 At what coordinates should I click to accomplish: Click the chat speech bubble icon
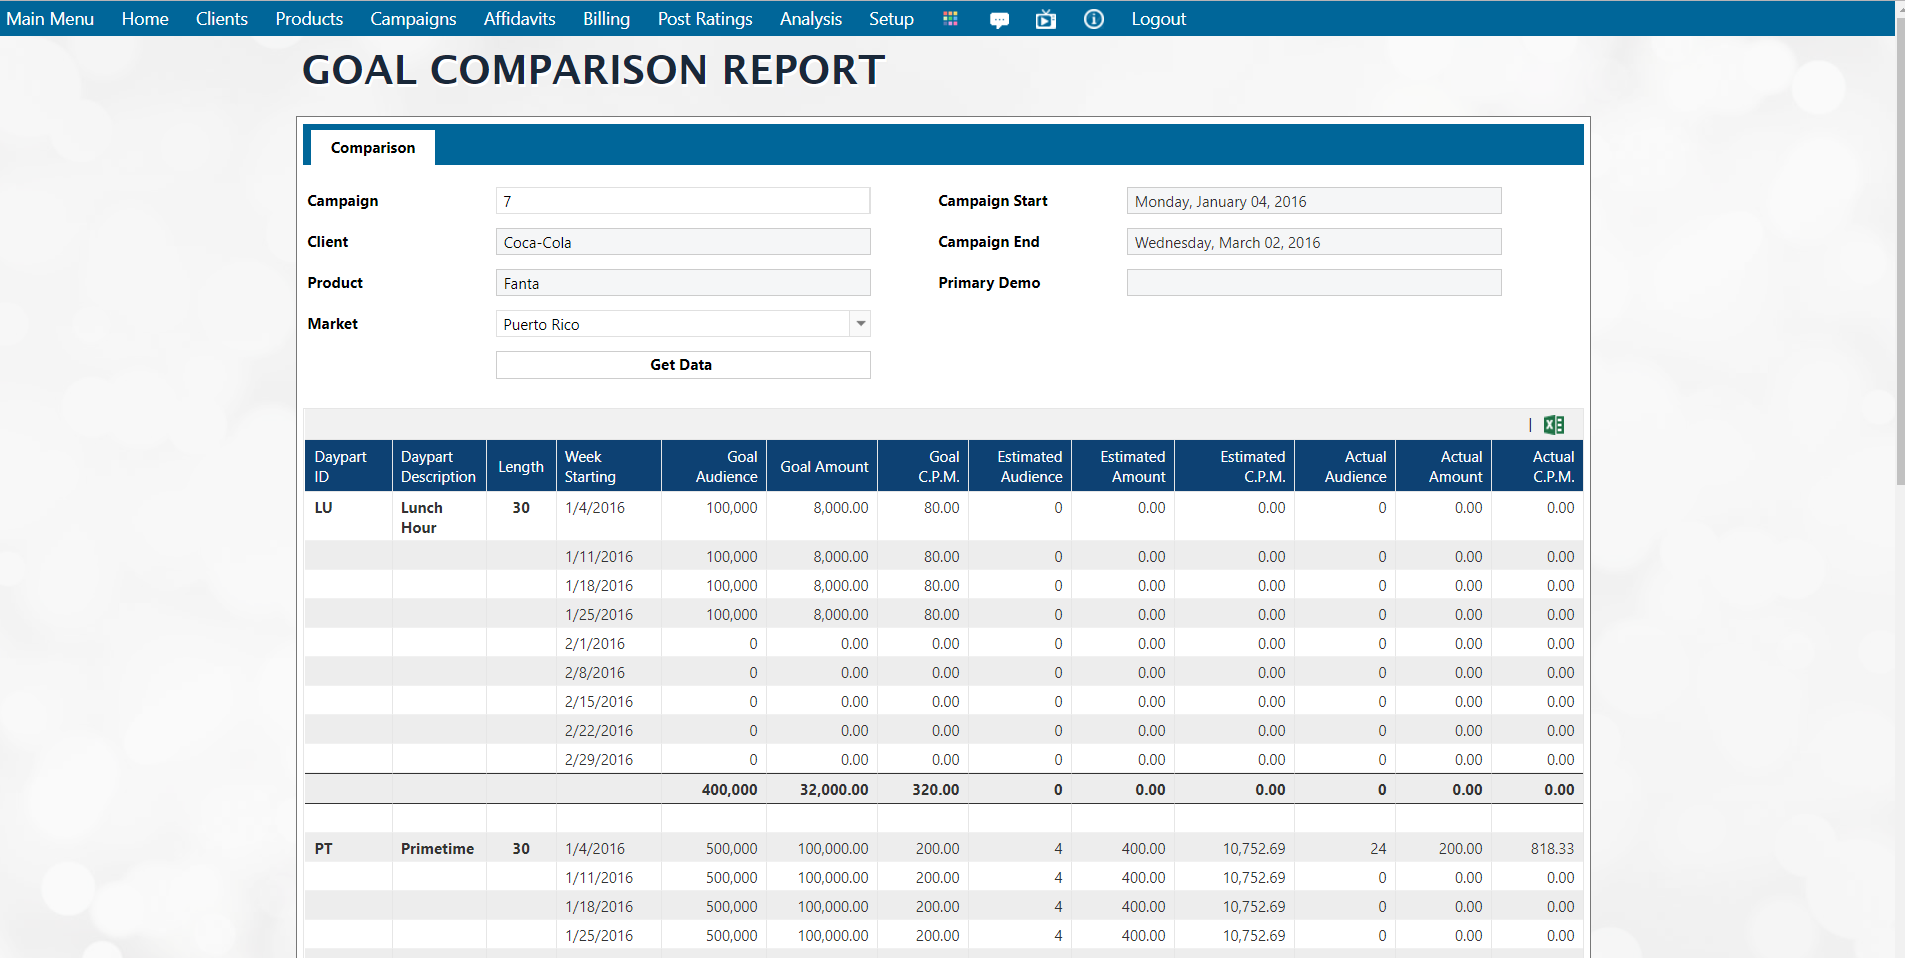coord(999,20)
